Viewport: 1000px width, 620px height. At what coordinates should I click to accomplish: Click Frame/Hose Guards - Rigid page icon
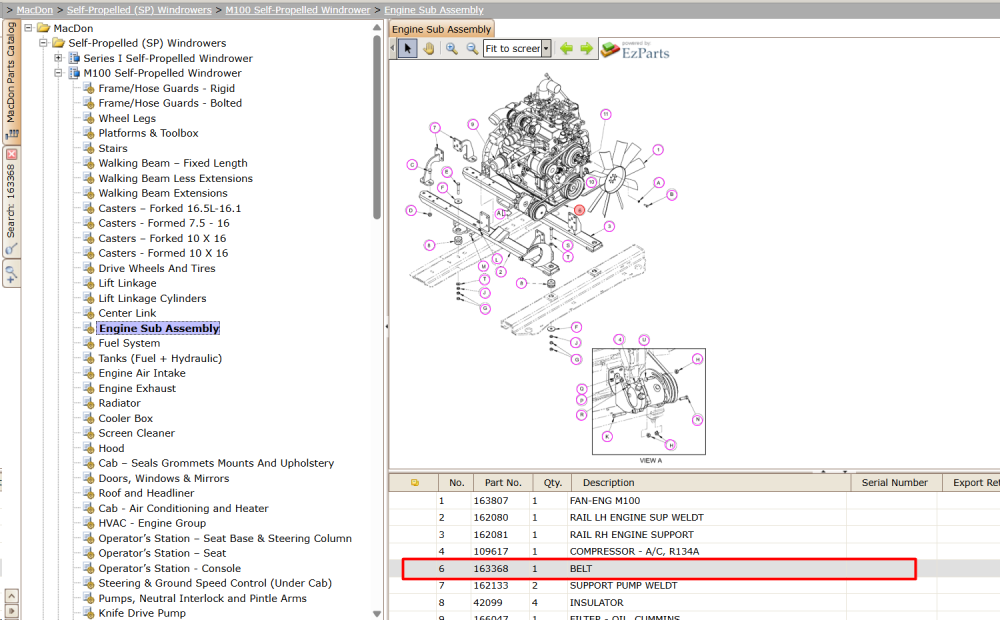point(89,88)
